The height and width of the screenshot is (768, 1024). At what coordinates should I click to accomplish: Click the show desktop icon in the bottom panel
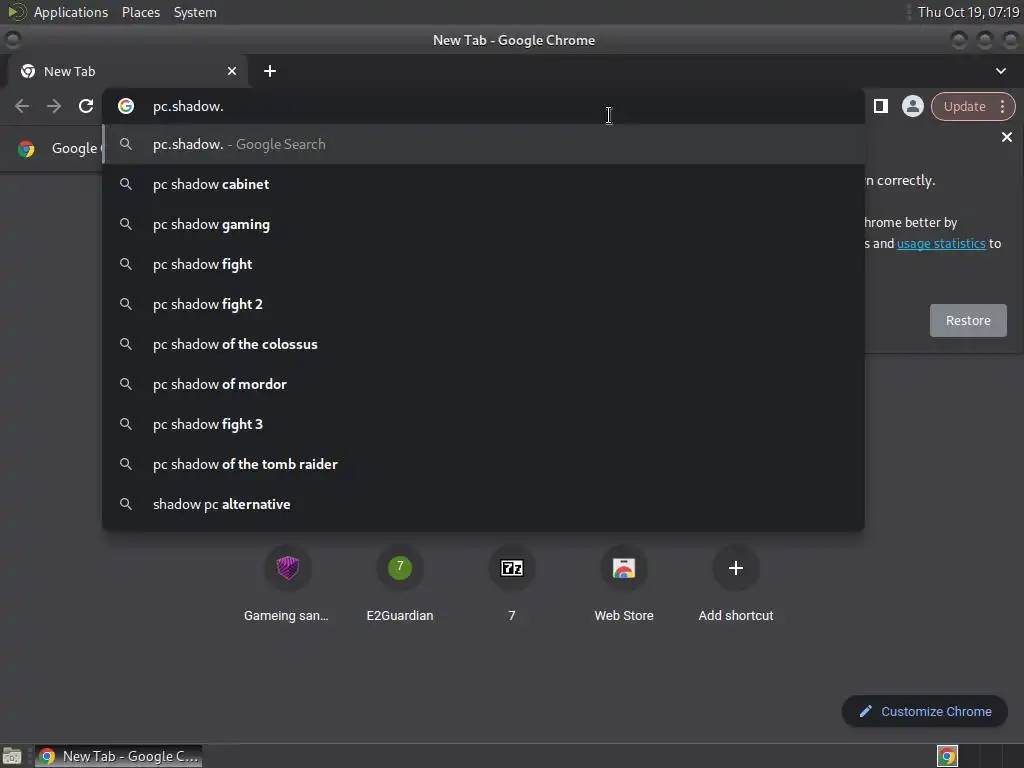click(x=12, y=756)
